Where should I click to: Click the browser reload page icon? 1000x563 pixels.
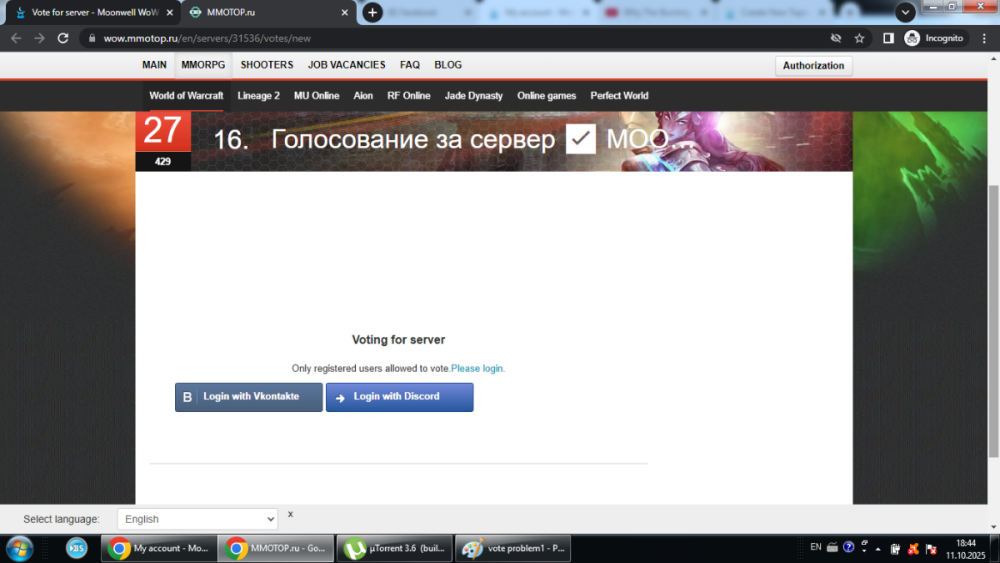[x=63, y=38]
